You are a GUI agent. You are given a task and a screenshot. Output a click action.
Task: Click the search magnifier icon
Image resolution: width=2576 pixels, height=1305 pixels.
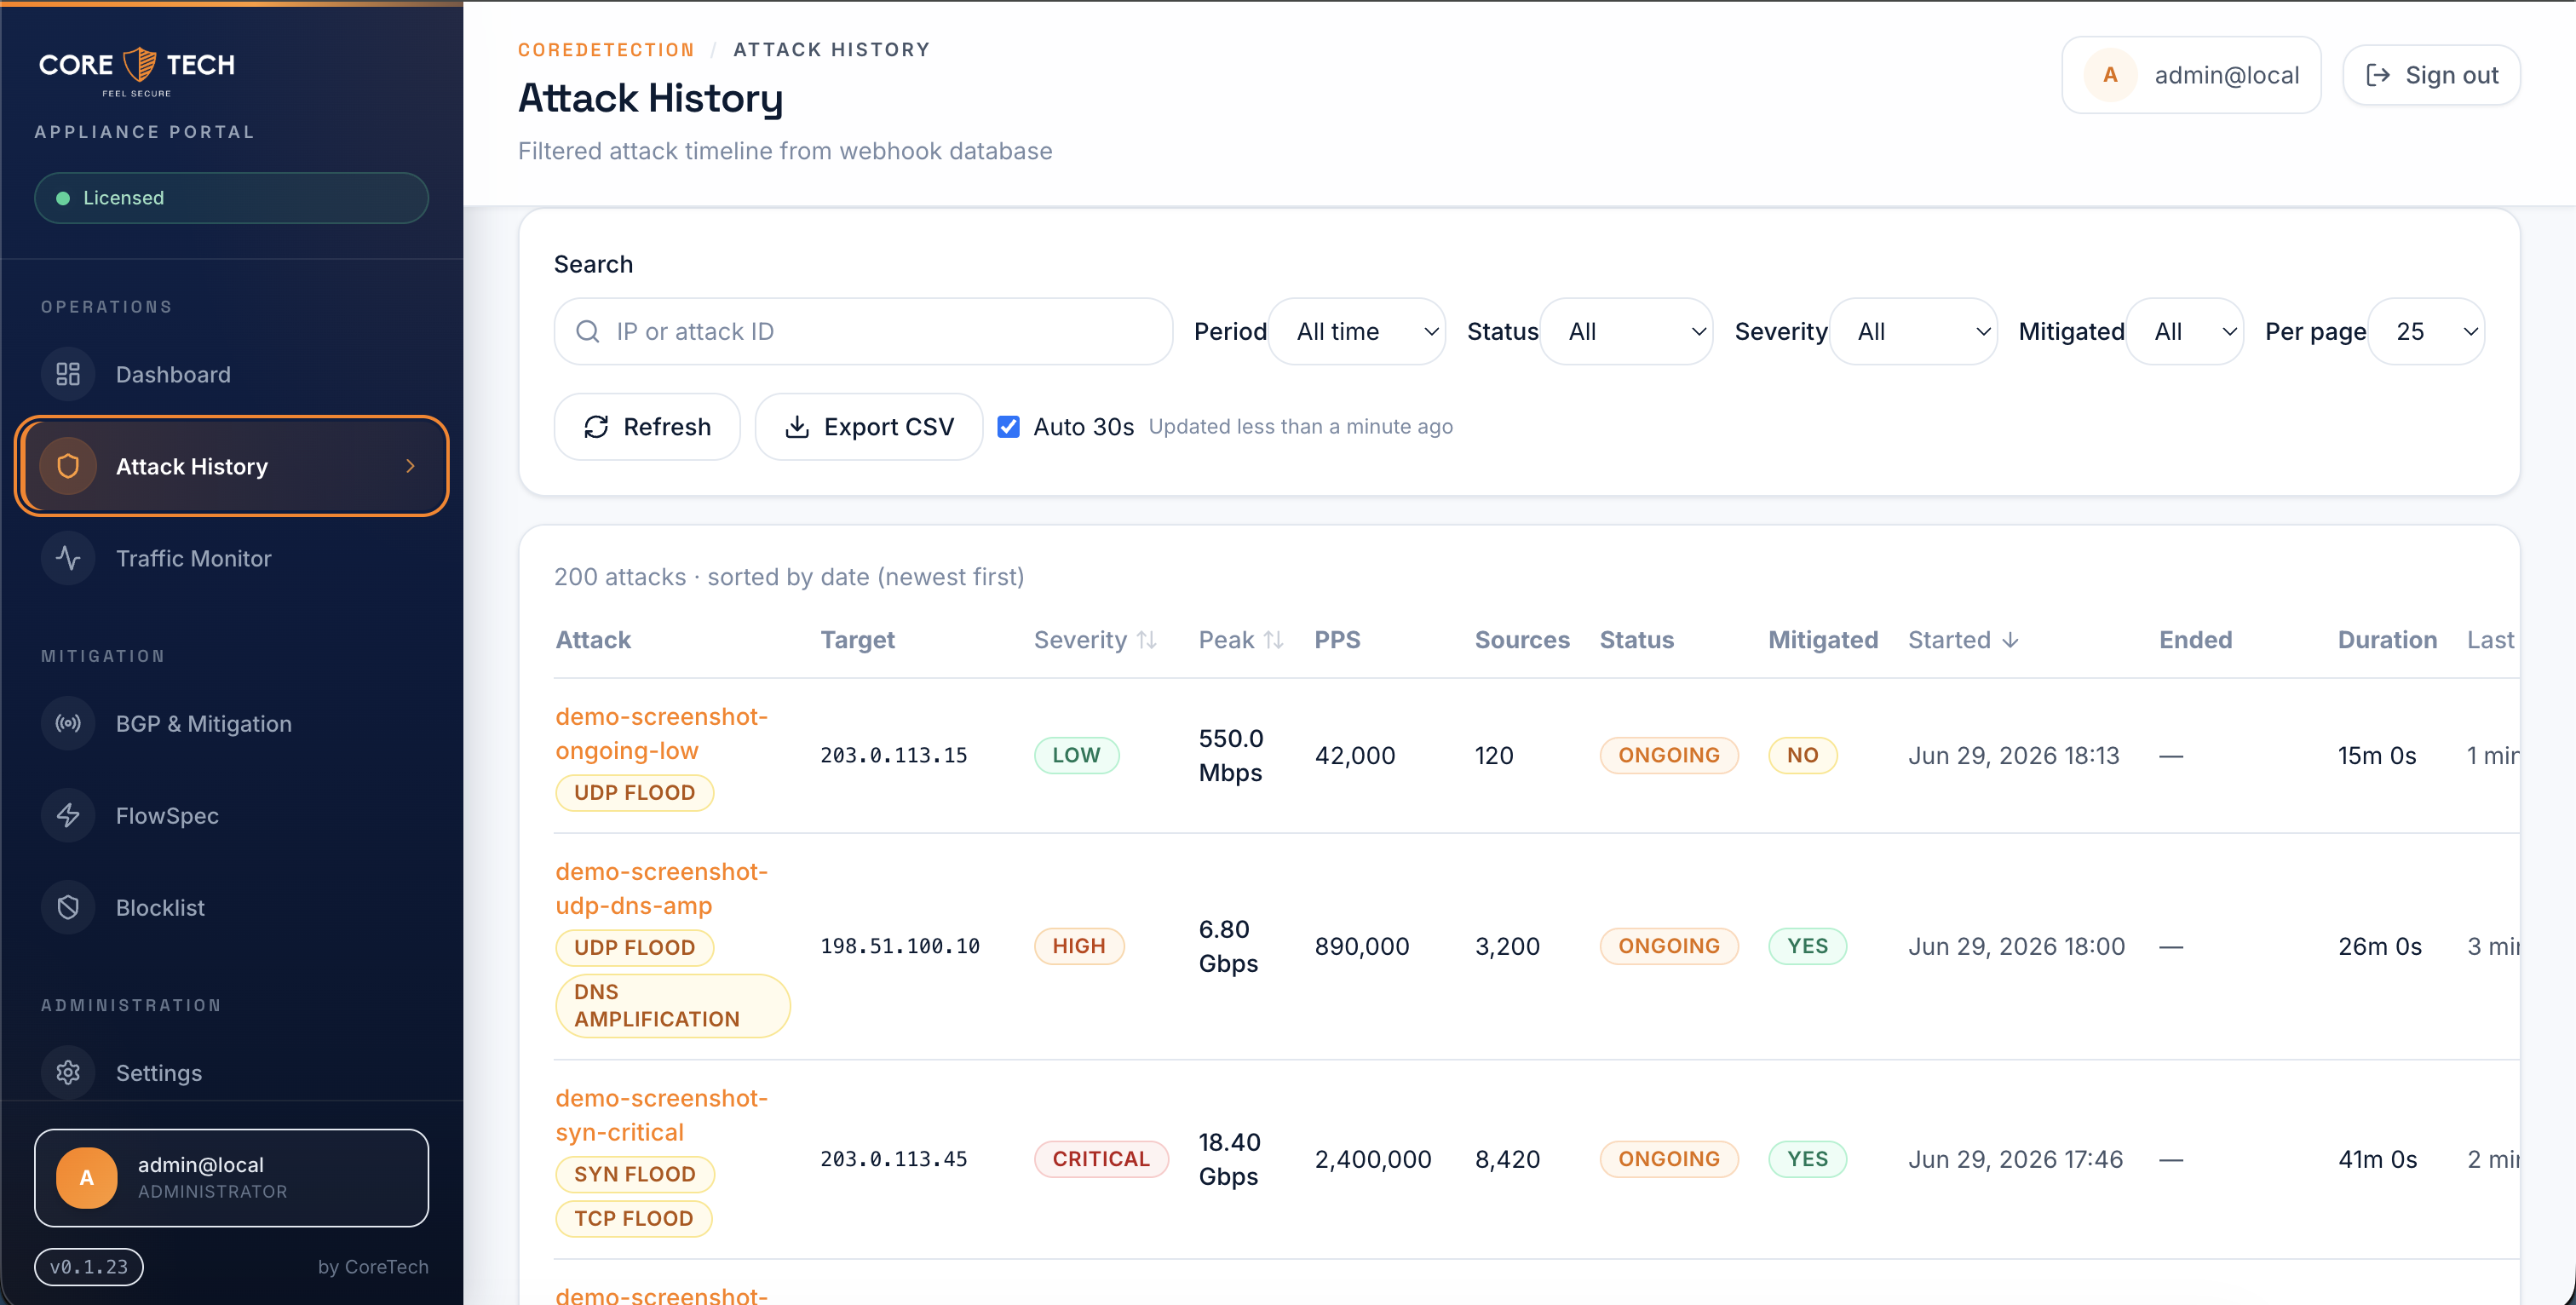[x=588, y=331]
